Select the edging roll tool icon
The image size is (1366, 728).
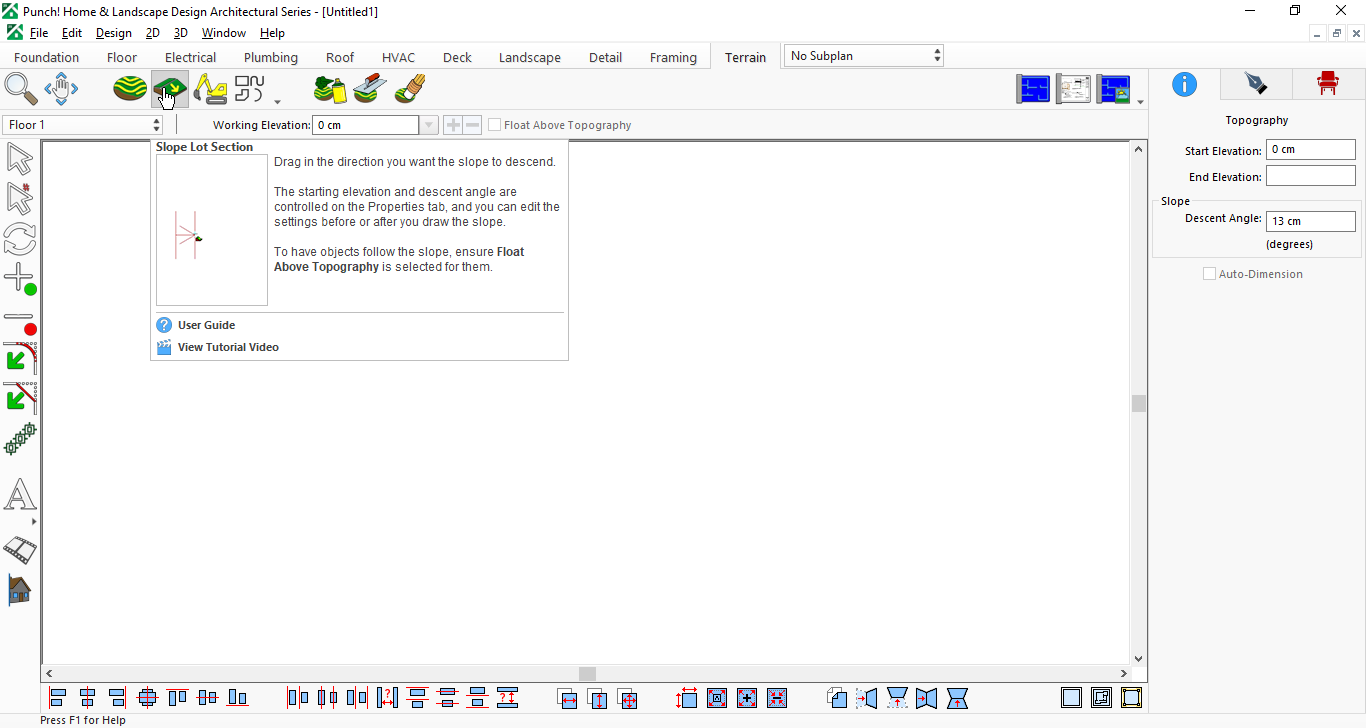click(x=410, y=89)
